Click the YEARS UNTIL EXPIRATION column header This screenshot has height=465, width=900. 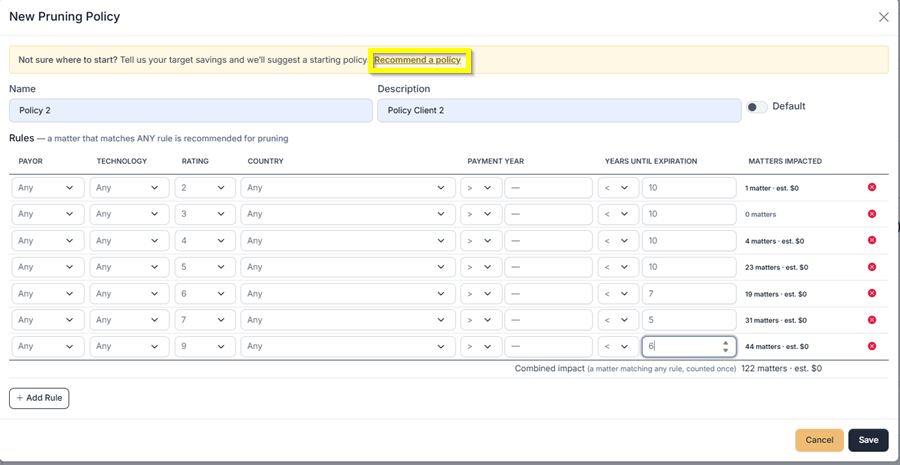[651, 161]
